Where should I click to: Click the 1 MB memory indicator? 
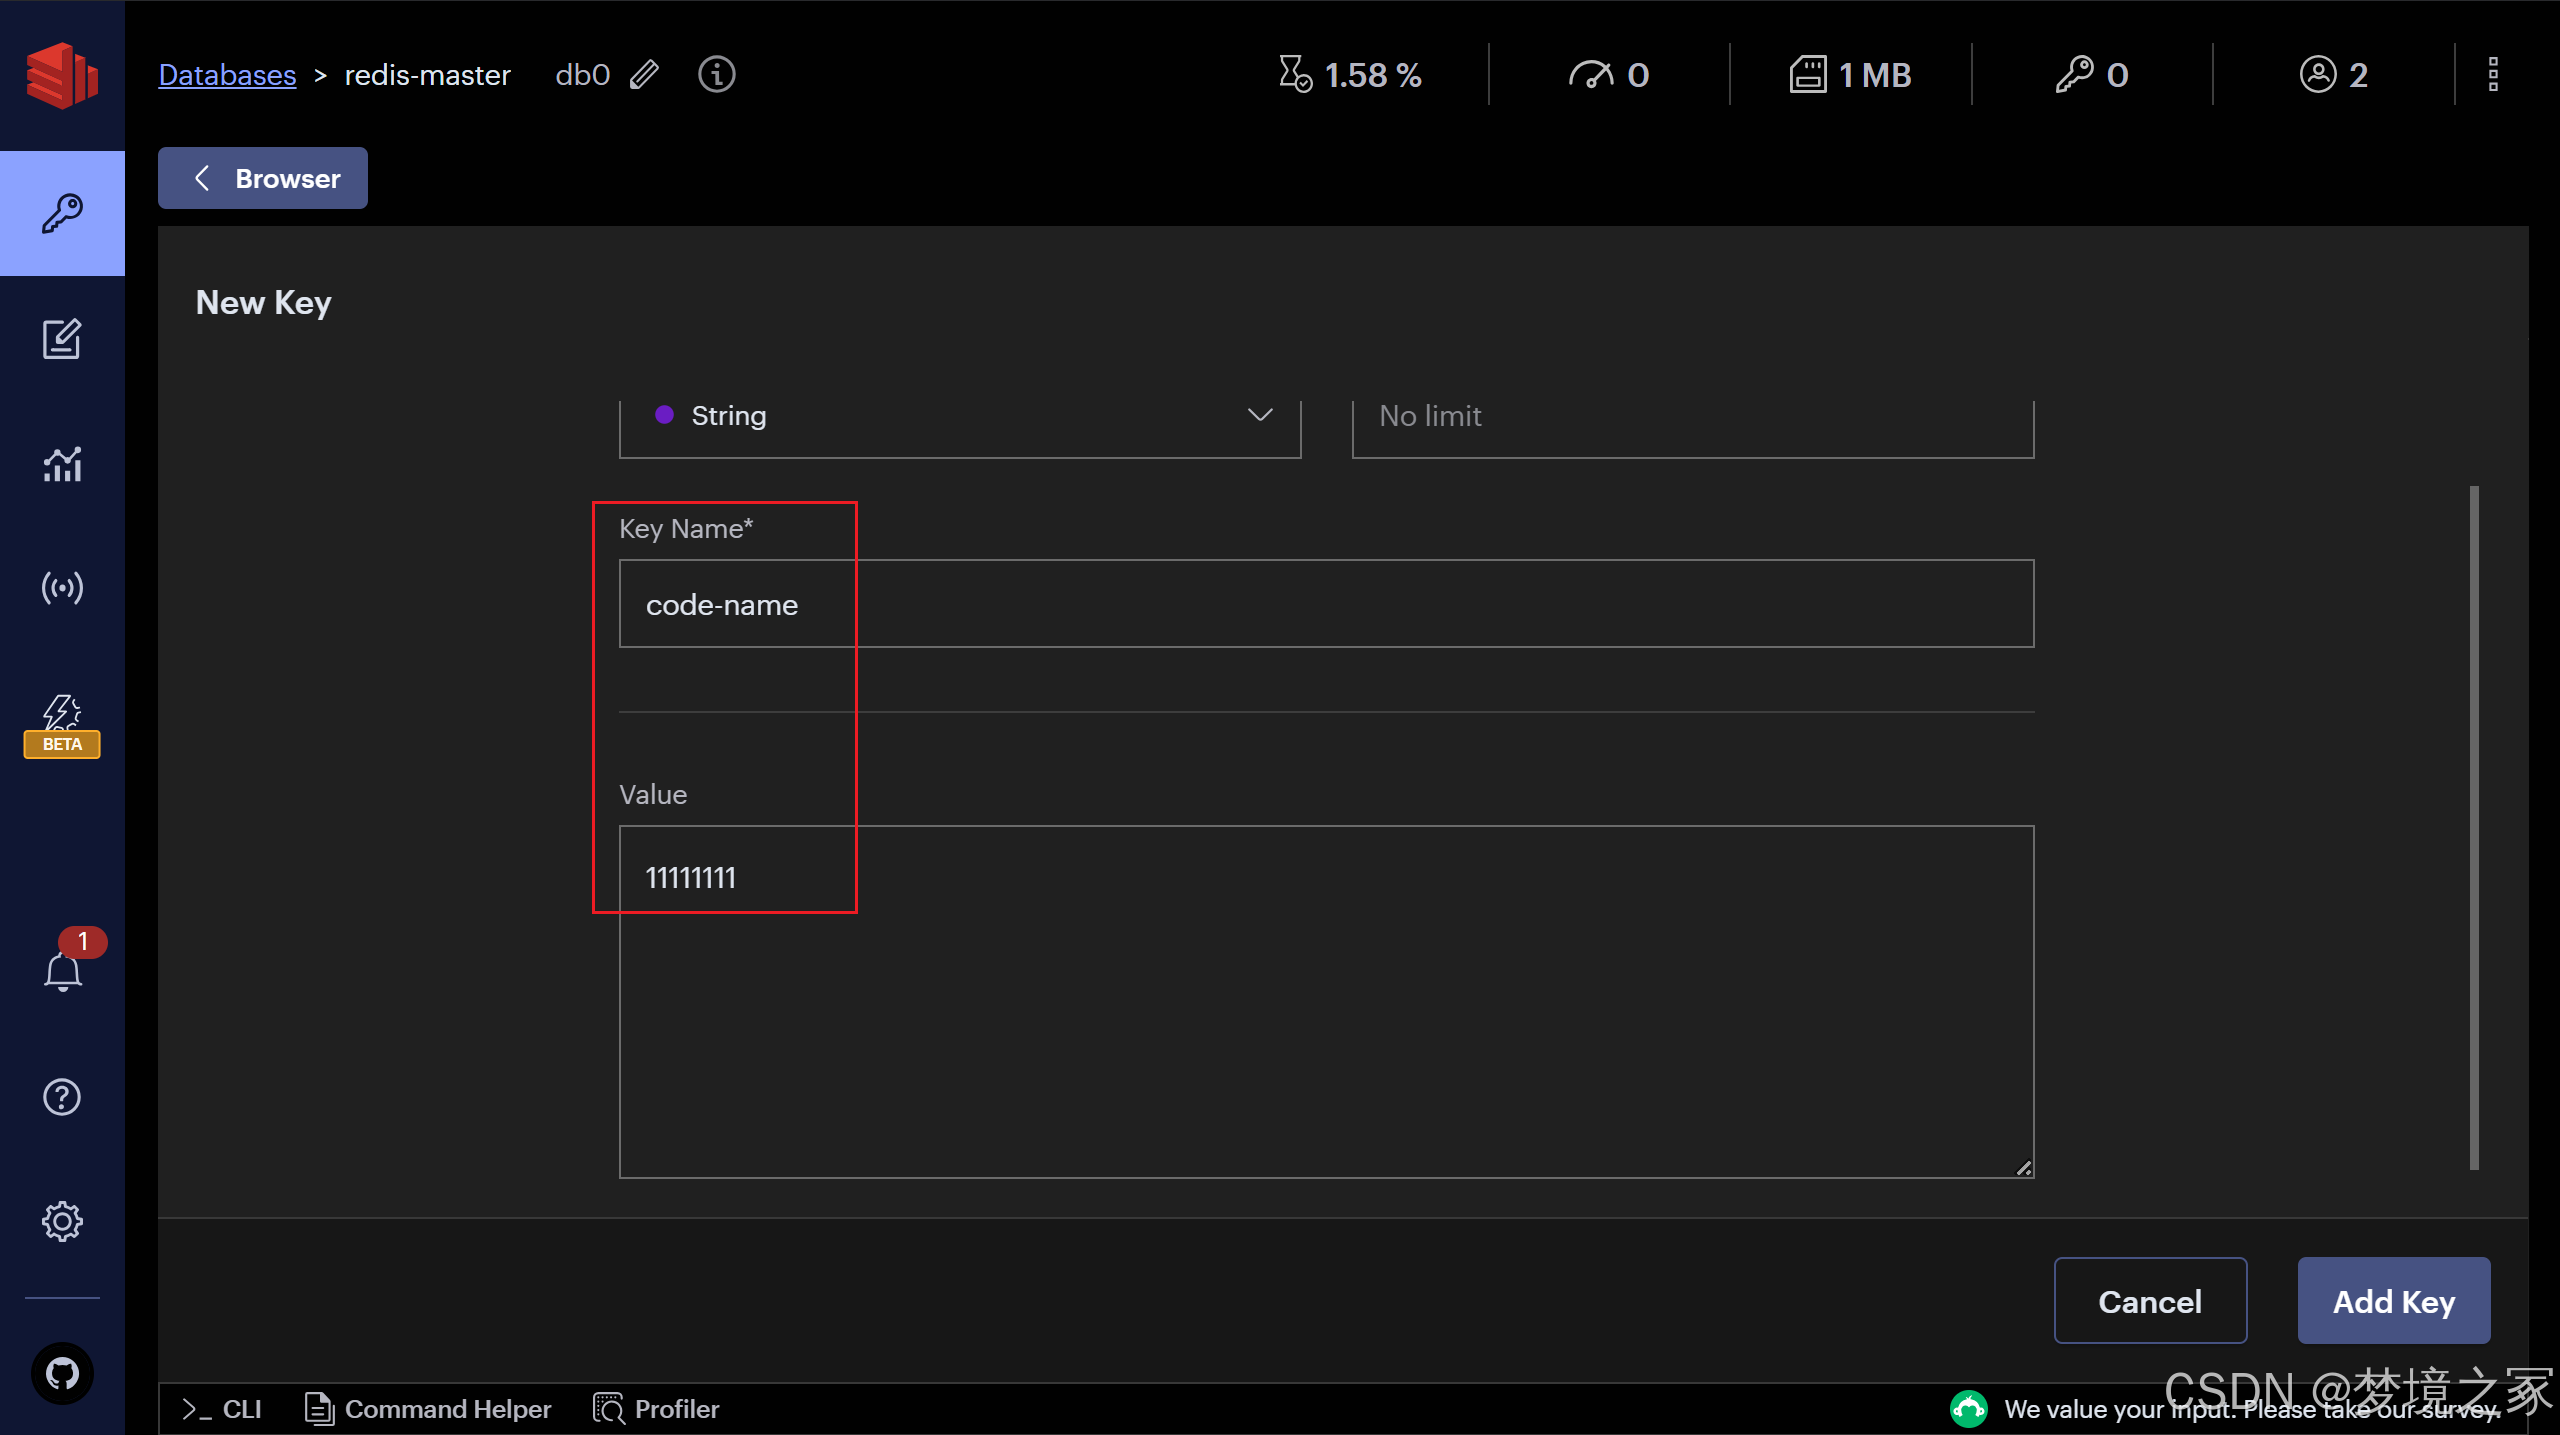1850,75
